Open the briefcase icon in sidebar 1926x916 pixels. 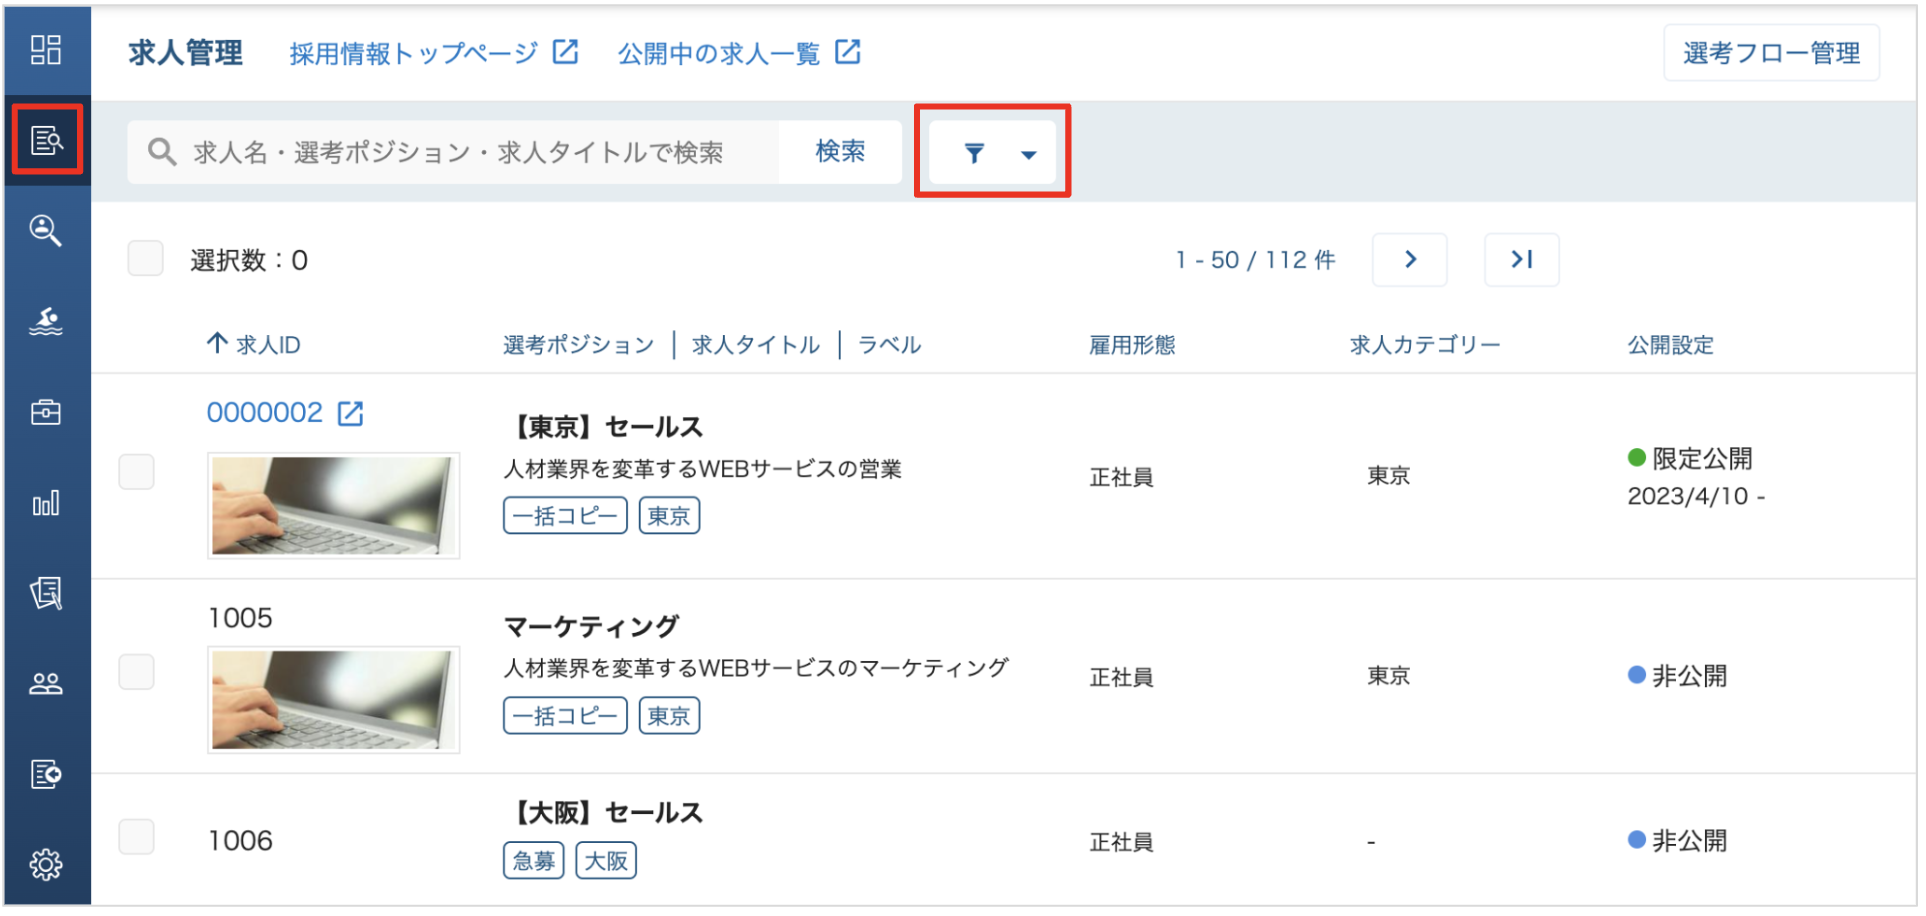click(46, 412)
